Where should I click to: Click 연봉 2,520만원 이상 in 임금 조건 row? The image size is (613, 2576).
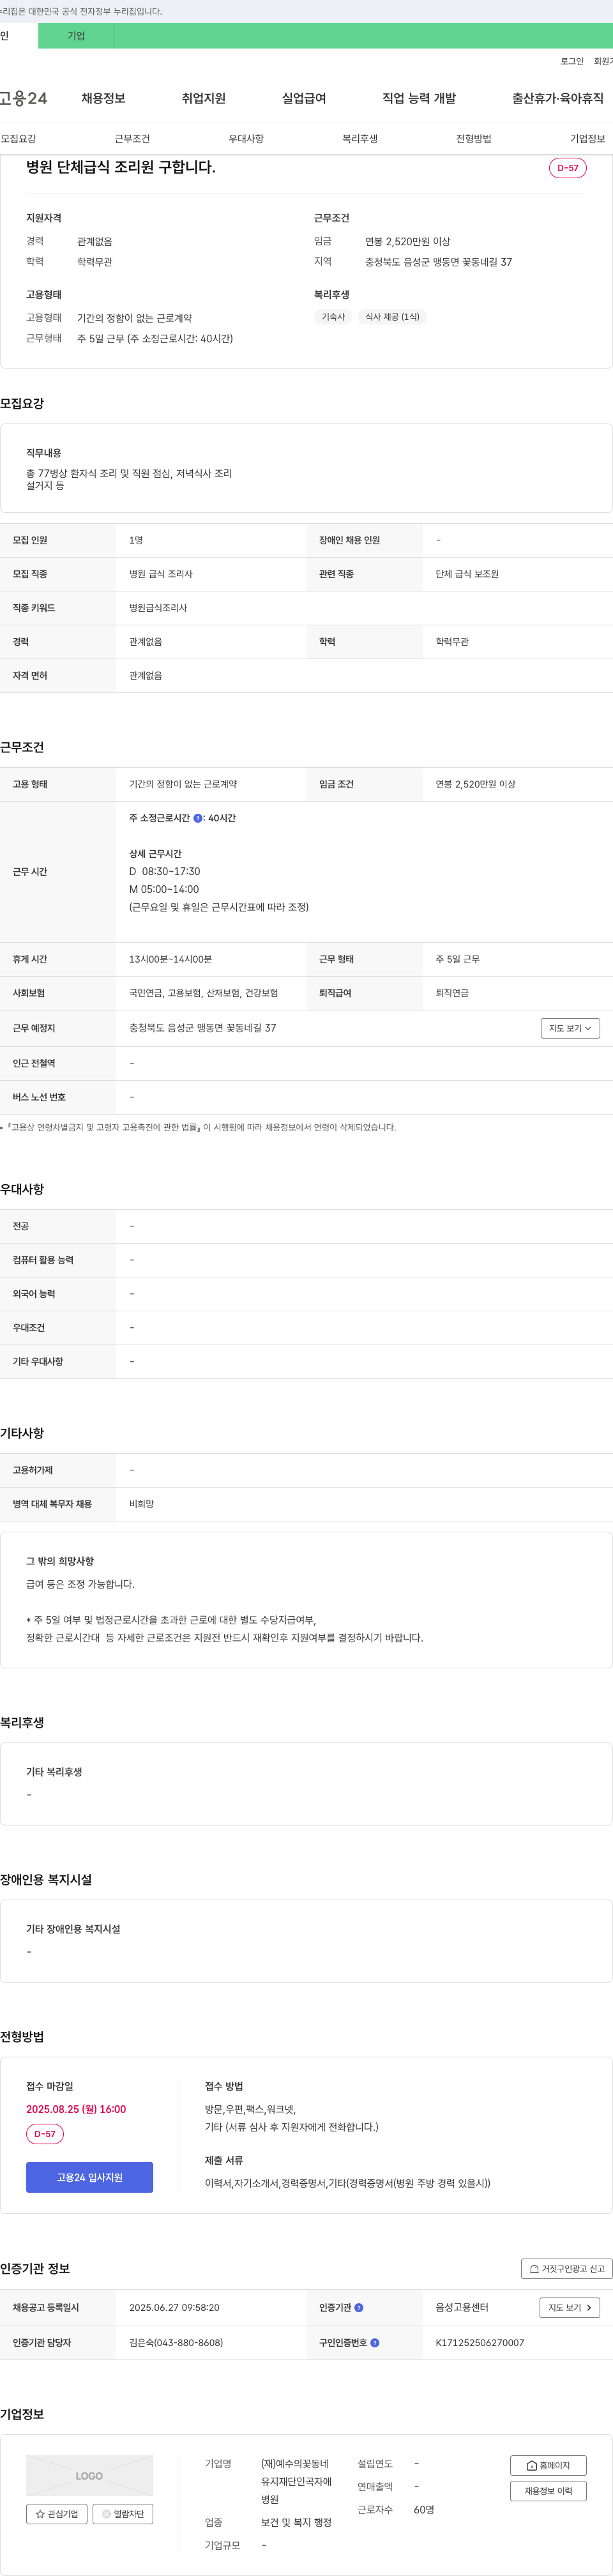475,784
